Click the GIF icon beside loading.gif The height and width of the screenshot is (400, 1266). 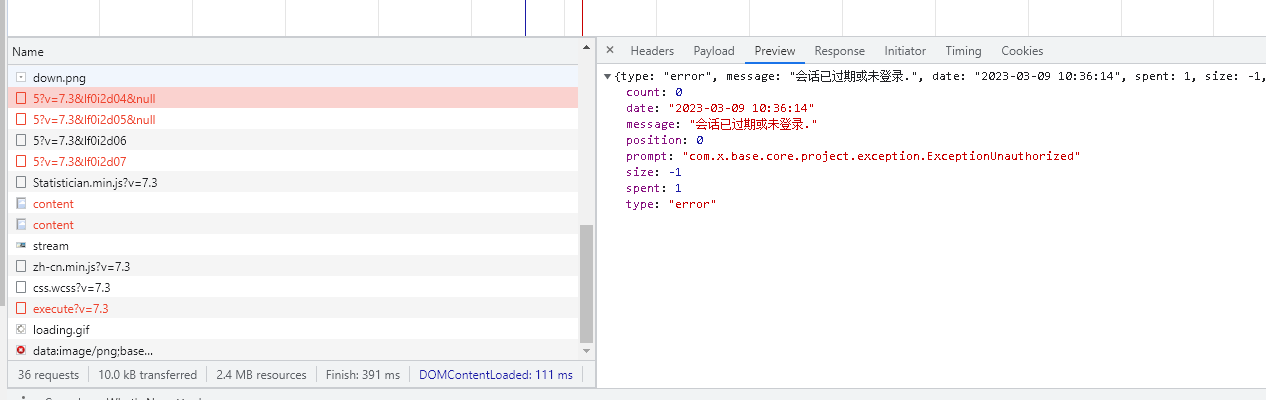click(x=21, y=329)
